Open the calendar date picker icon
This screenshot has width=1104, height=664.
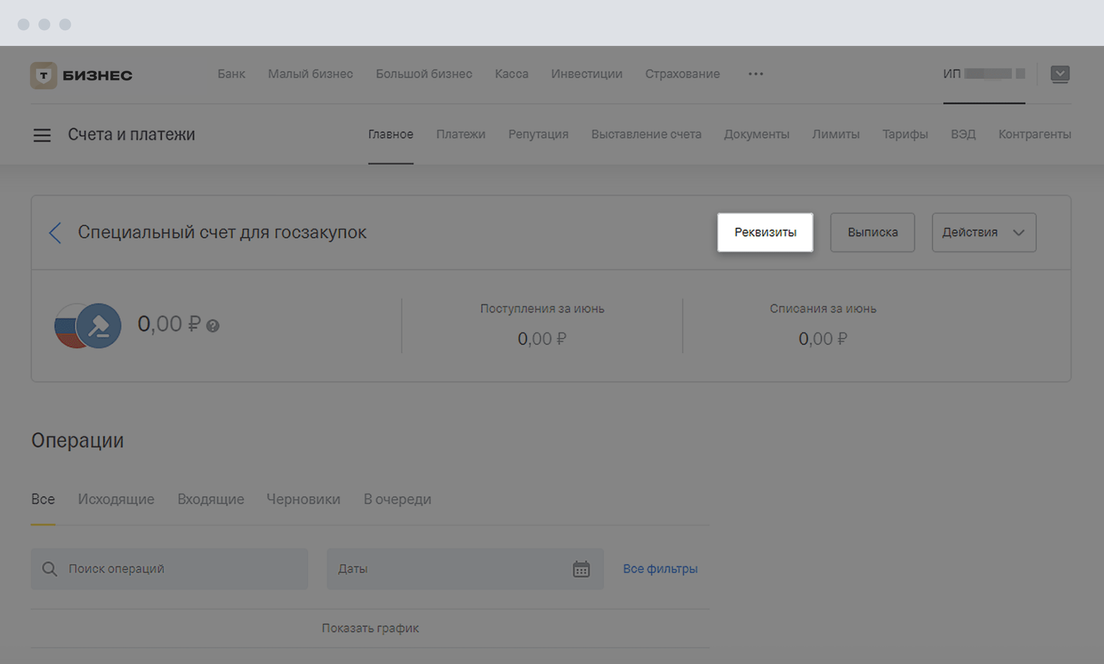coord(581,569)
